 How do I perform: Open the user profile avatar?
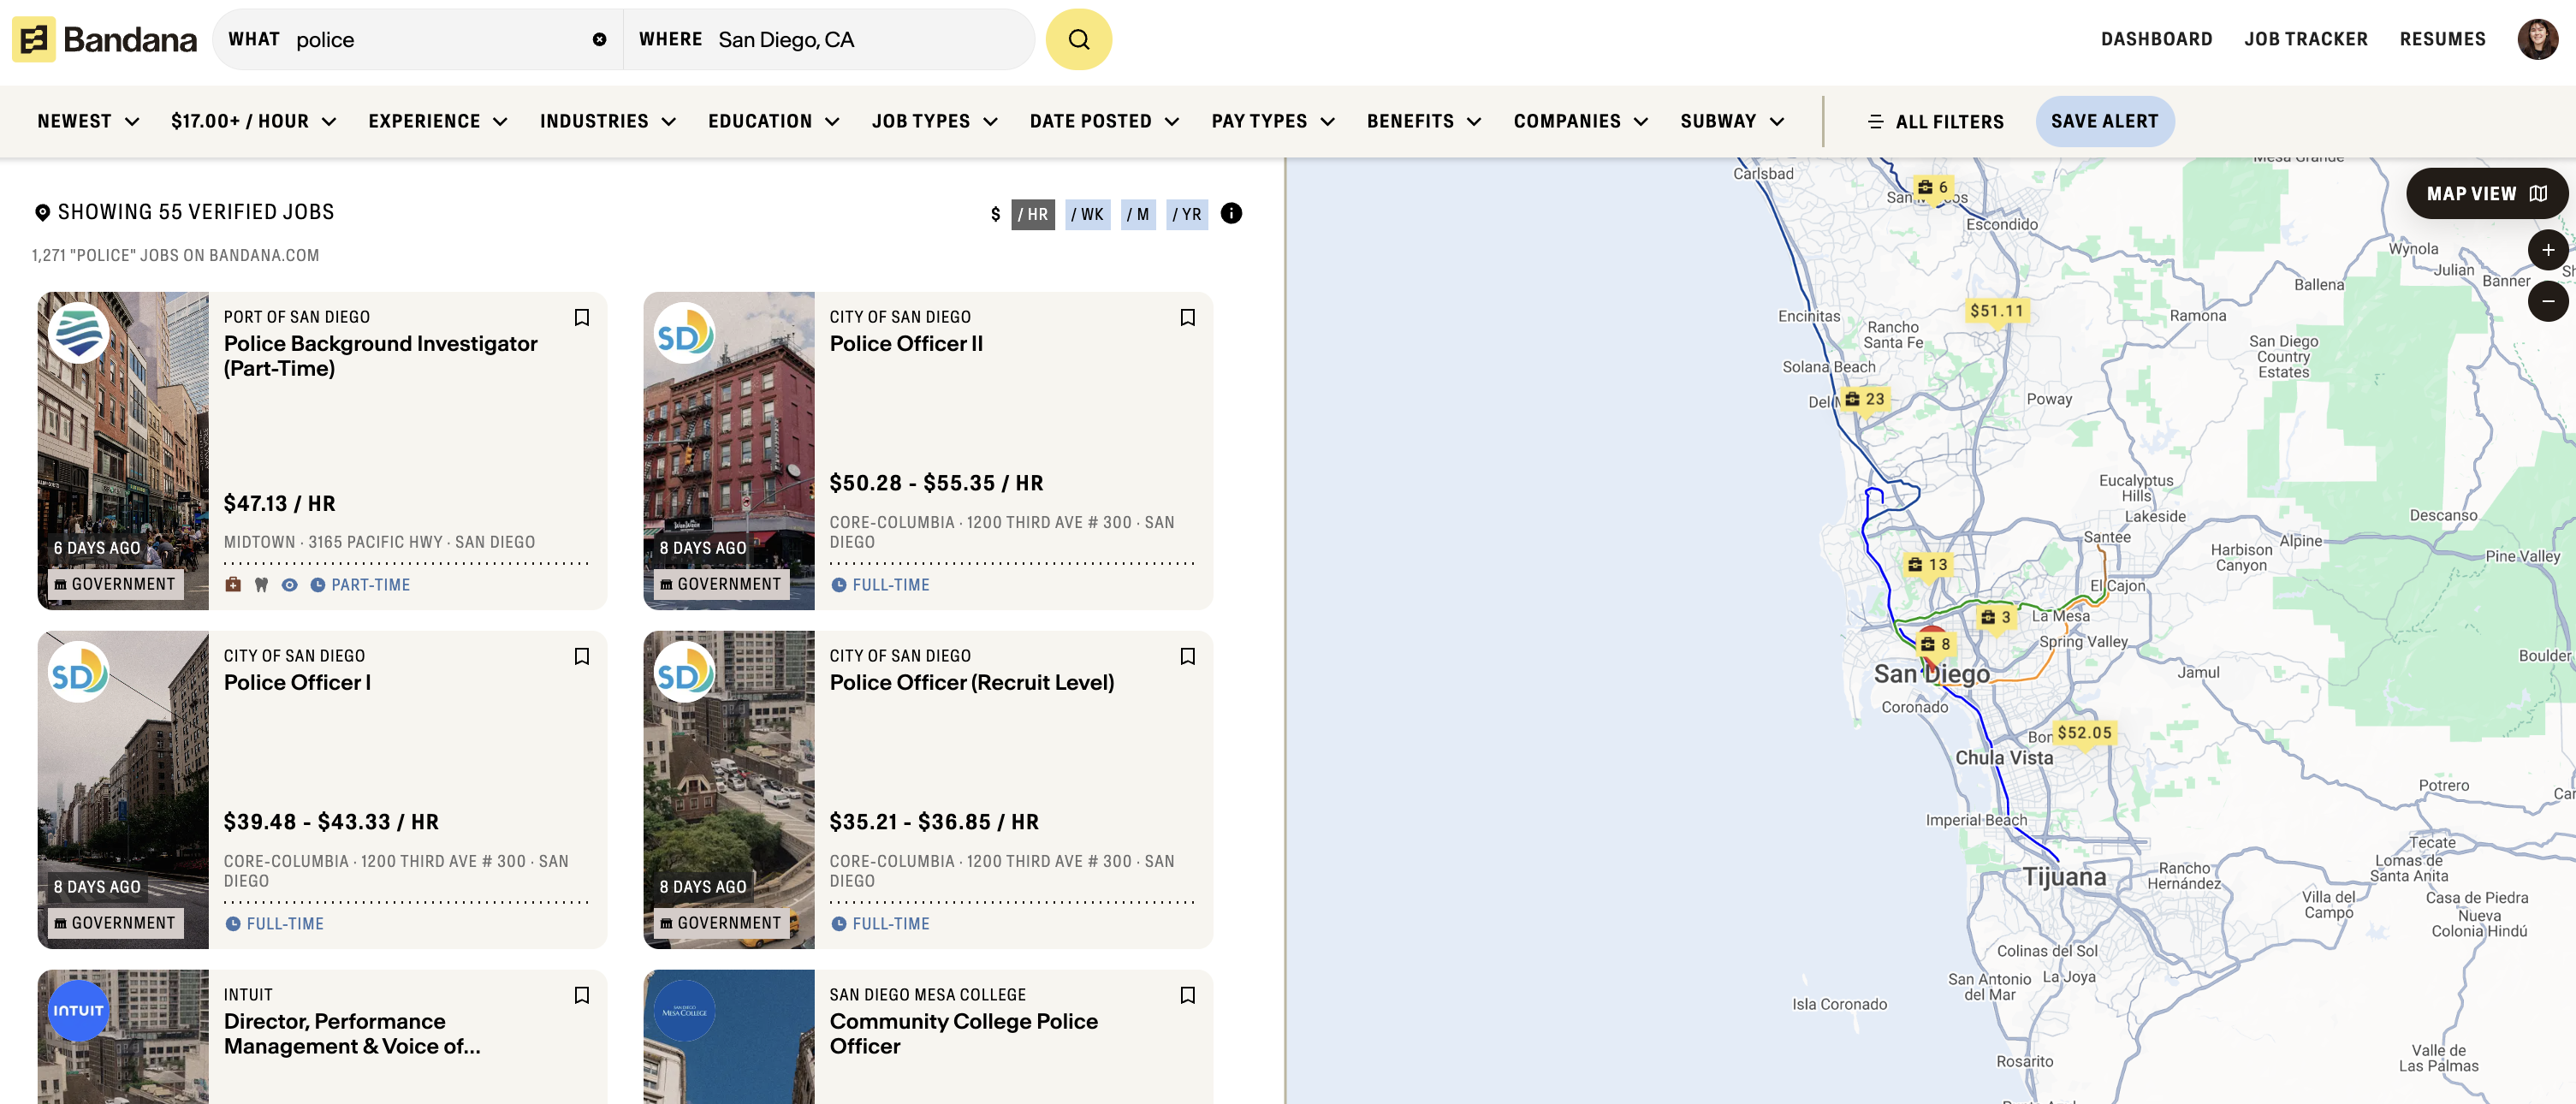click(2537, 40)
